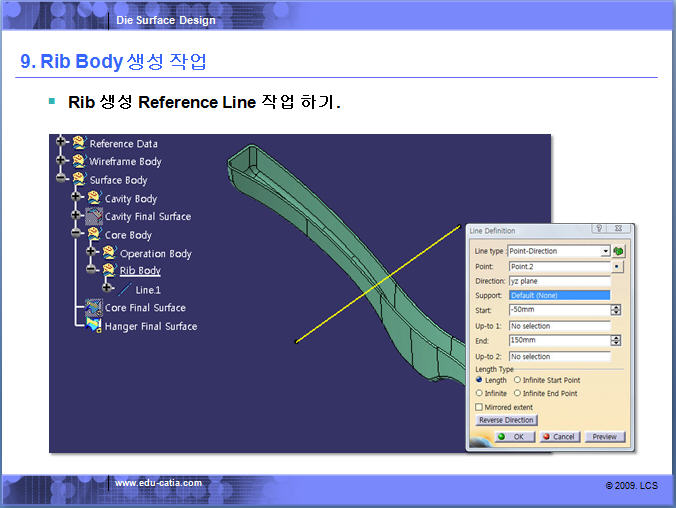676x508 pixels.
Task: Click the Wireframe Body set icon
Action: click(78, 161)
